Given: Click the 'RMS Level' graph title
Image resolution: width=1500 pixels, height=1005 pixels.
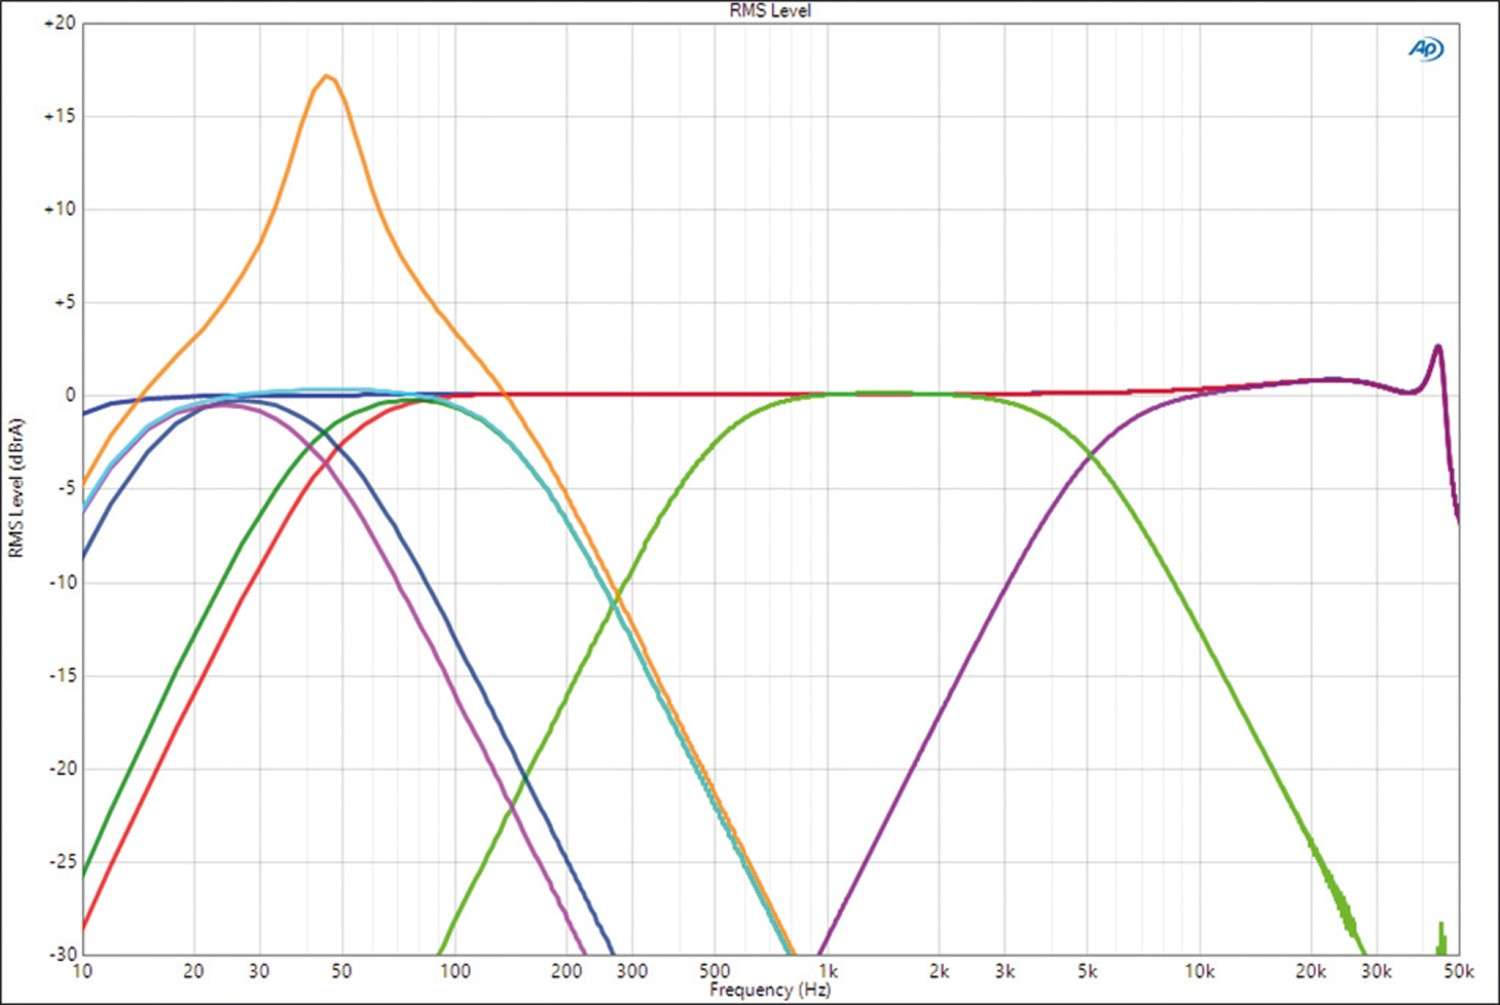Looking at the screenshot, I should (770, 11).
